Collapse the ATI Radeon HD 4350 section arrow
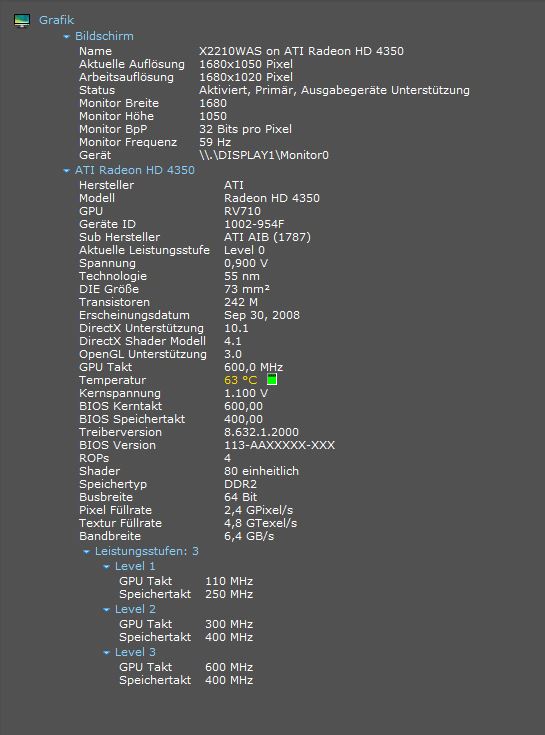This screenshot has height=735, width=545. (x=67, y=171)
